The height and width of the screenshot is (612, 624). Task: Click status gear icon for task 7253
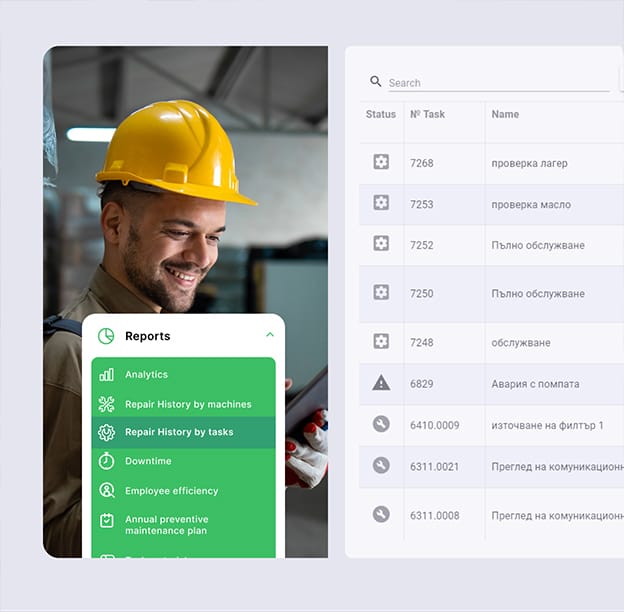tap(381, 203)
